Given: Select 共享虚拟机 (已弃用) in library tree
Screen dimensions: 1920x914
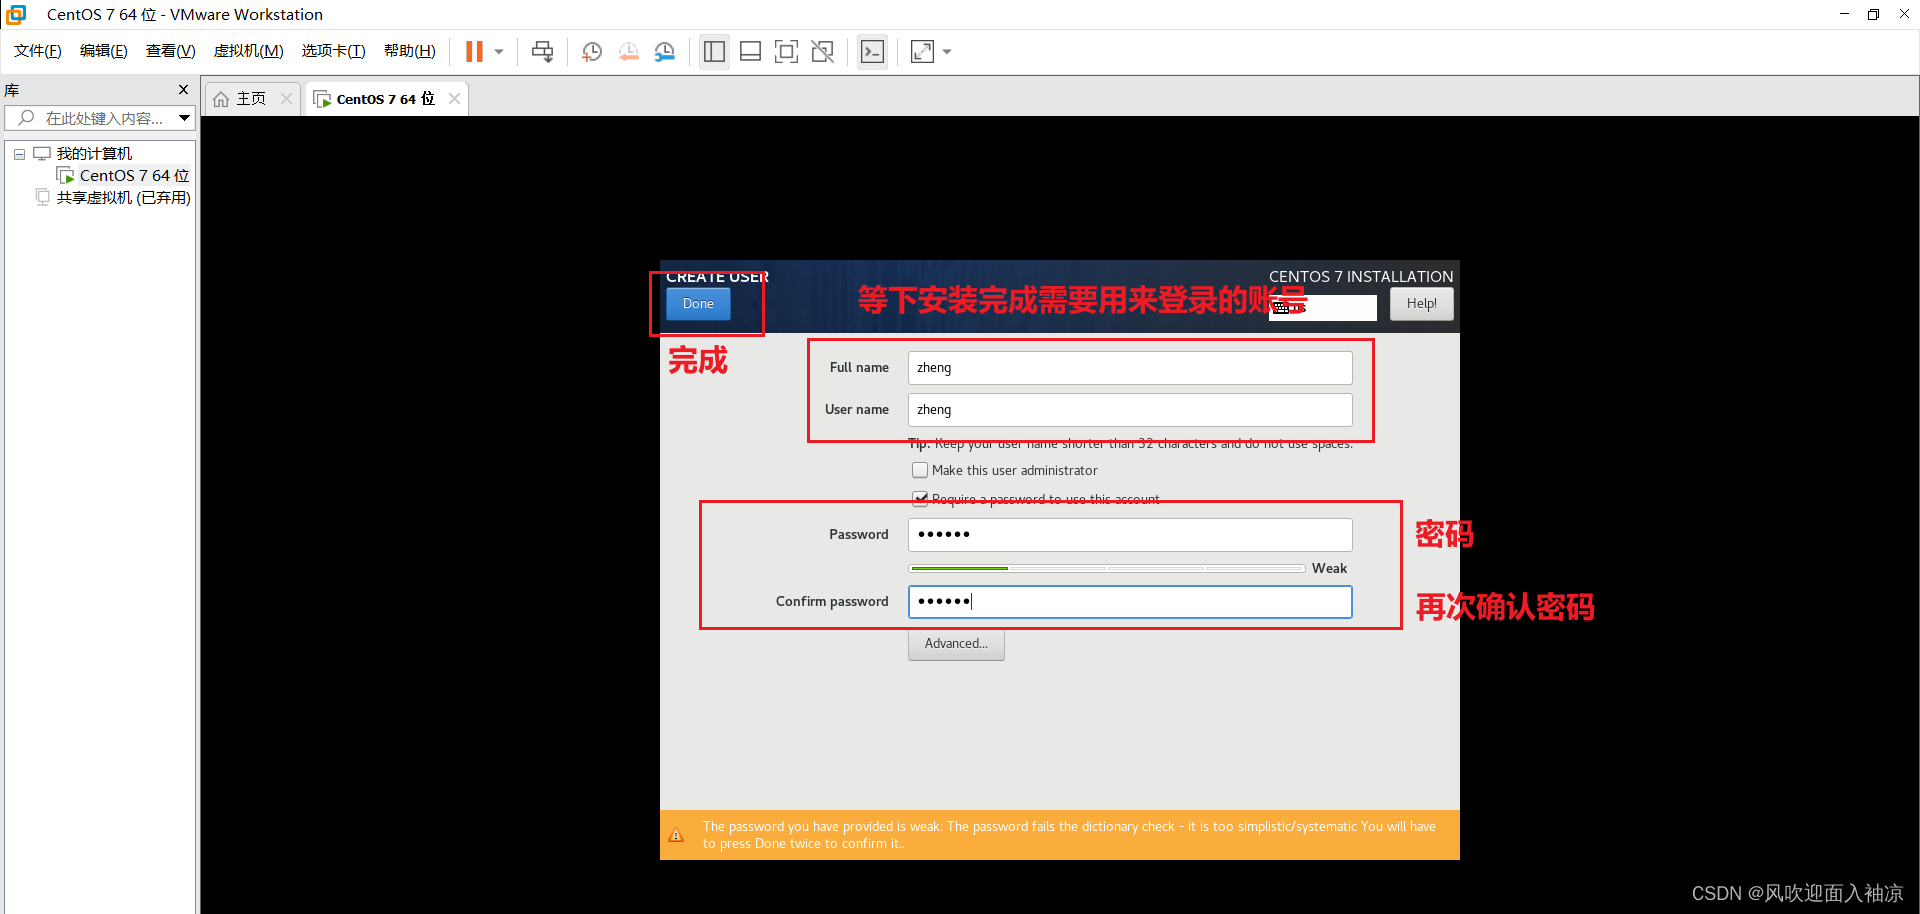Looking at the screenshot, I should click(113, 197).
